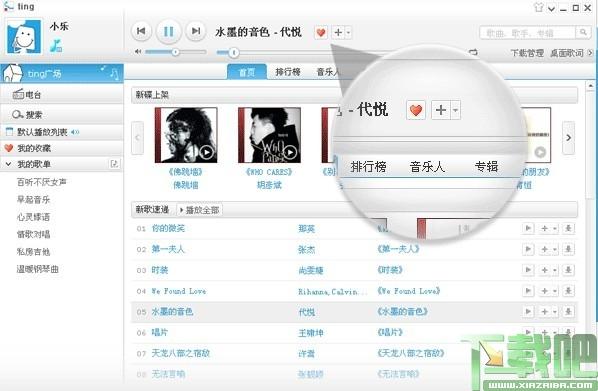Viewport: 598px width, 391px height.
Task: Open playlist 心灵絮语
Action: click(x=34, y=217)
